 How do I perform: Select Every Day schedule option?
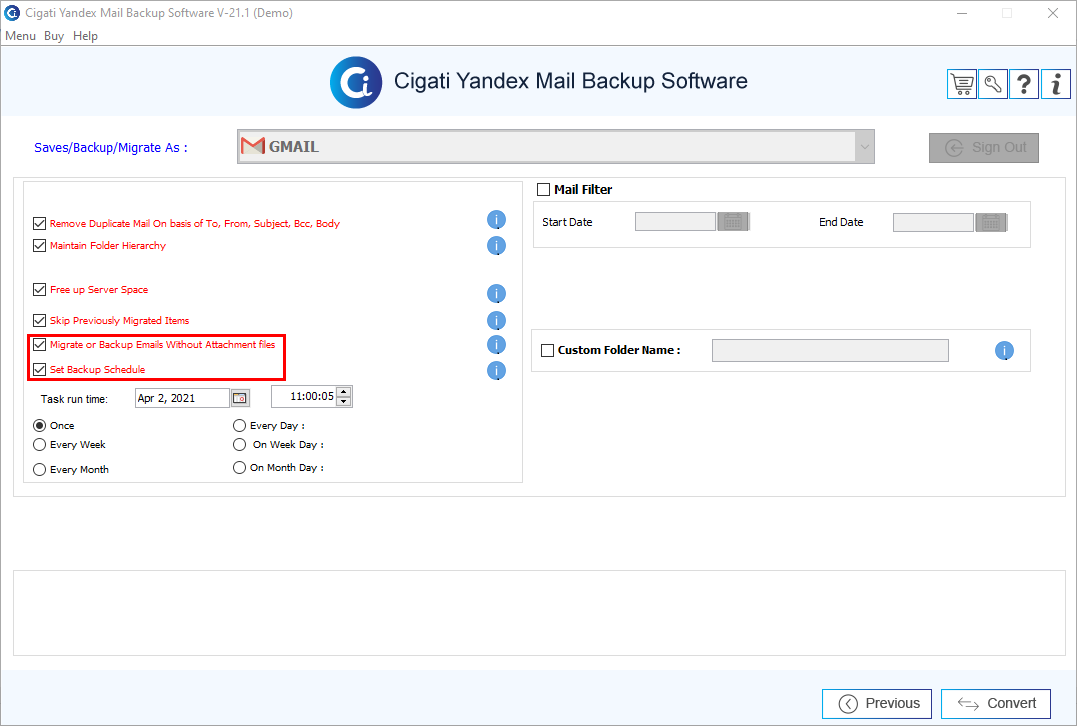(x=239, y=425)
